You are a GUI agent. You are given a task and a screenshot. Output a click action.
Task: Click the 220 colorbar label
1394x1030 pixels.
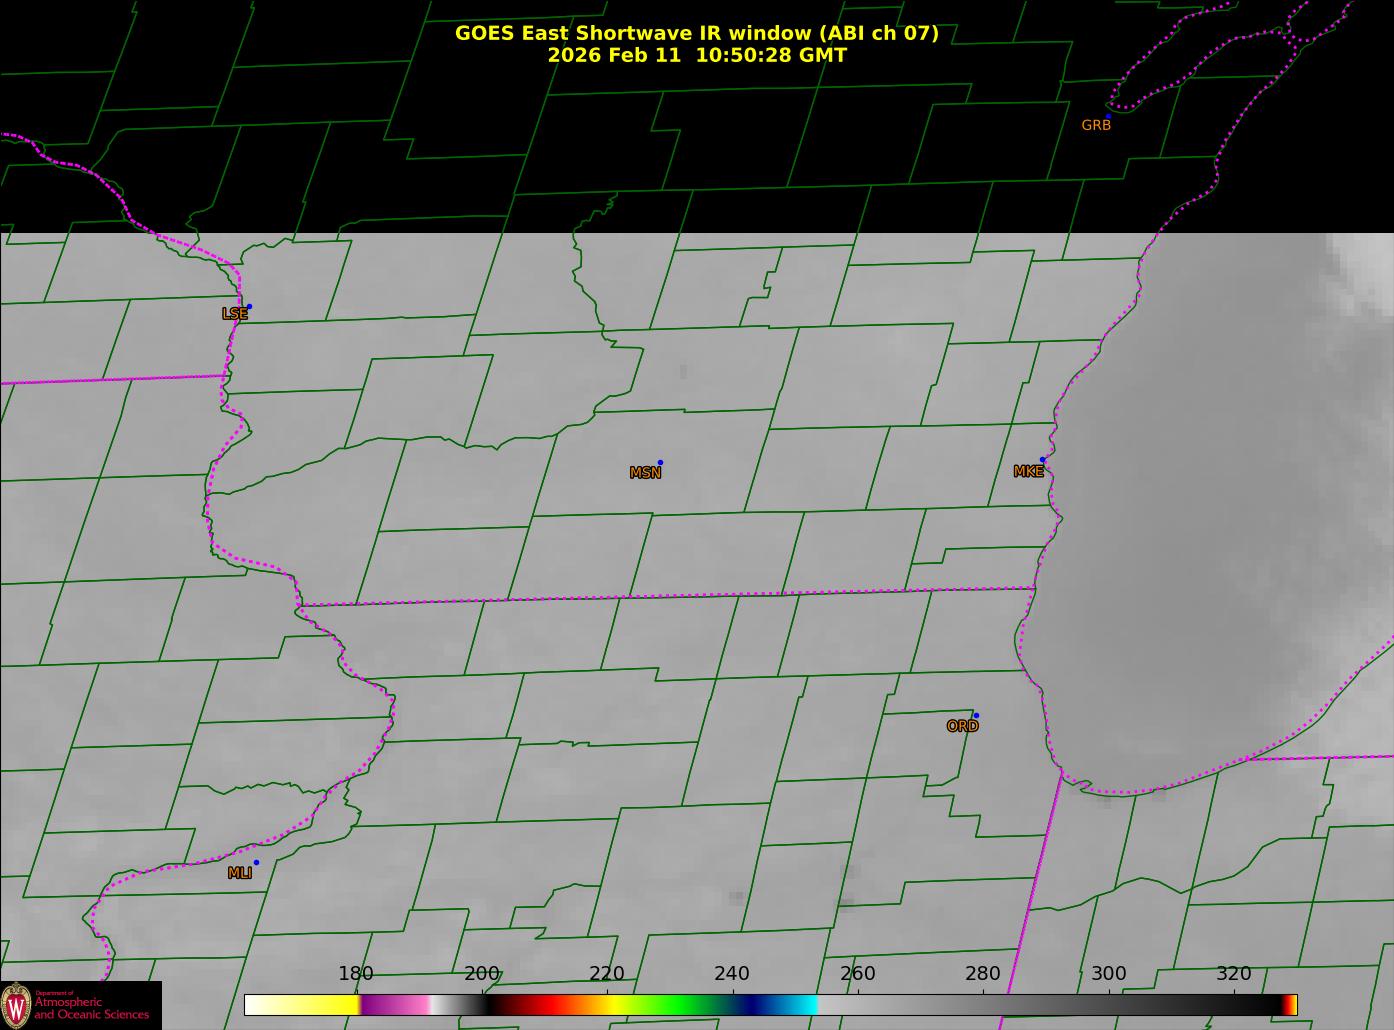[607, 974]
